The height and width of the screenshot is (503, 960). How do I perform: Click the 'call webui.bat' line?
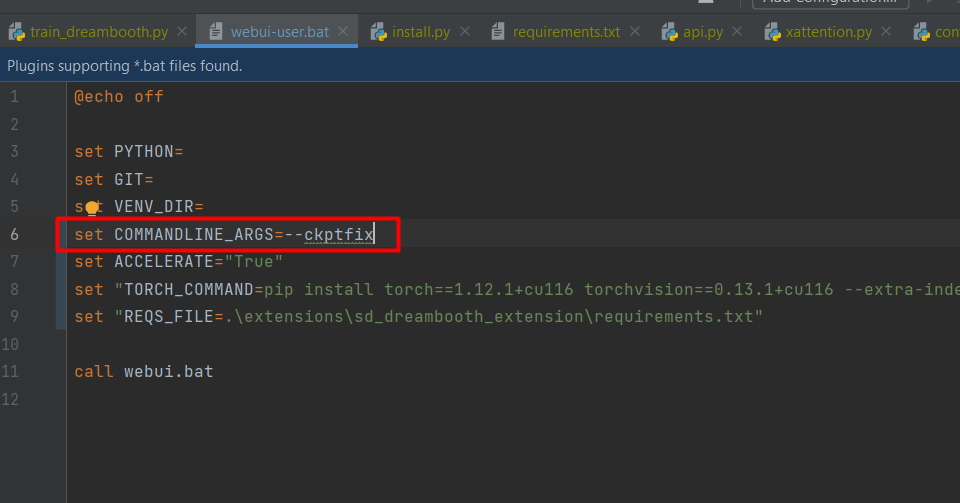[x=144, y=371]
